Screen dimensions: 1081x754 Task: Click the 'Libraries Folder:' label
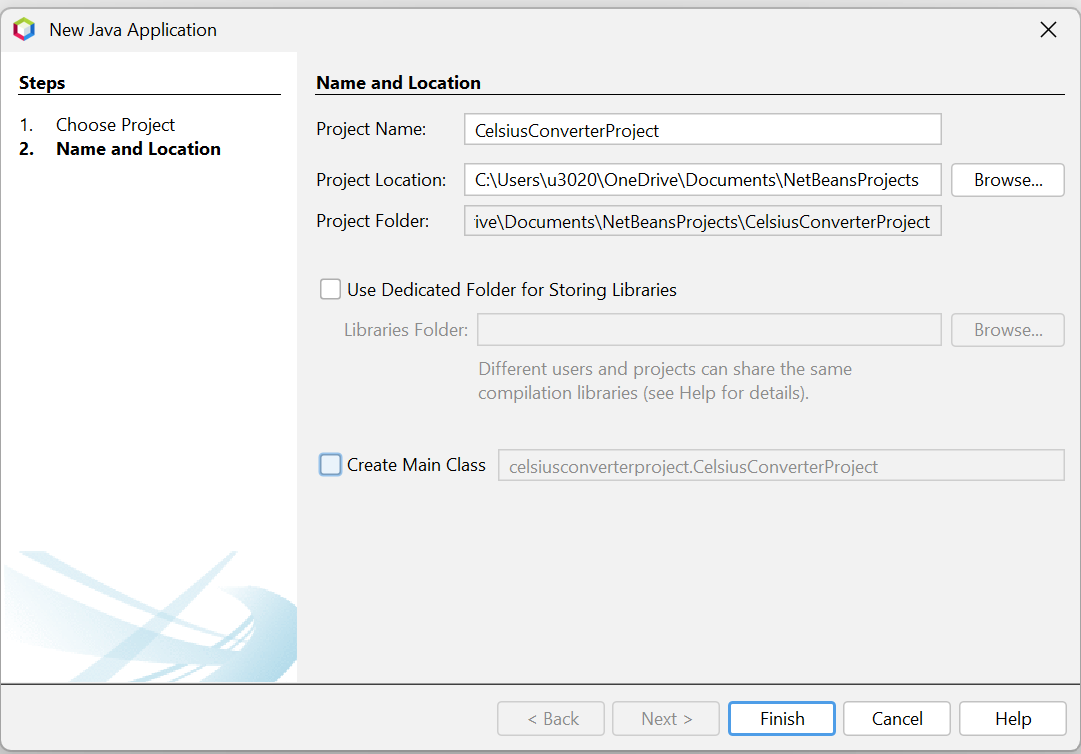point(405,330)
